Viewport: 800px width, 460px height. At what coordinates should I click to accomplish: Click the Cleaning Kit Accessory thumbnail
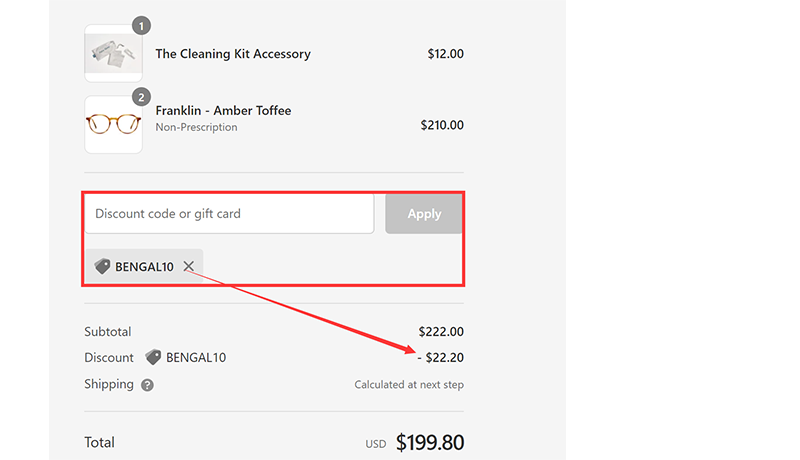point(113,53)
